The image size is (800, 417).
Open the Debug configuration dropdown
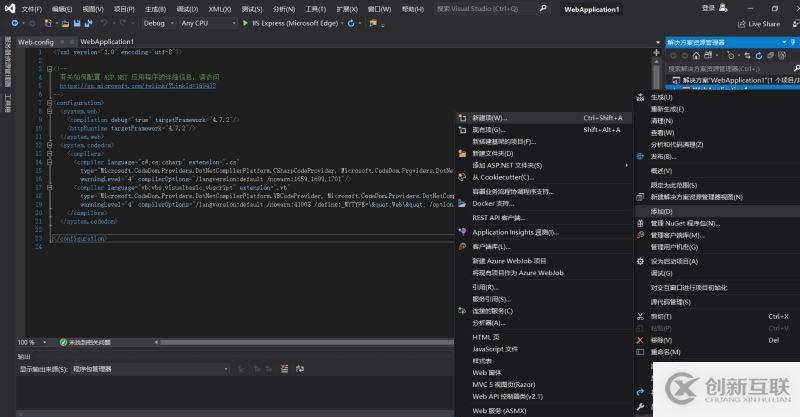tap(158, 23)
